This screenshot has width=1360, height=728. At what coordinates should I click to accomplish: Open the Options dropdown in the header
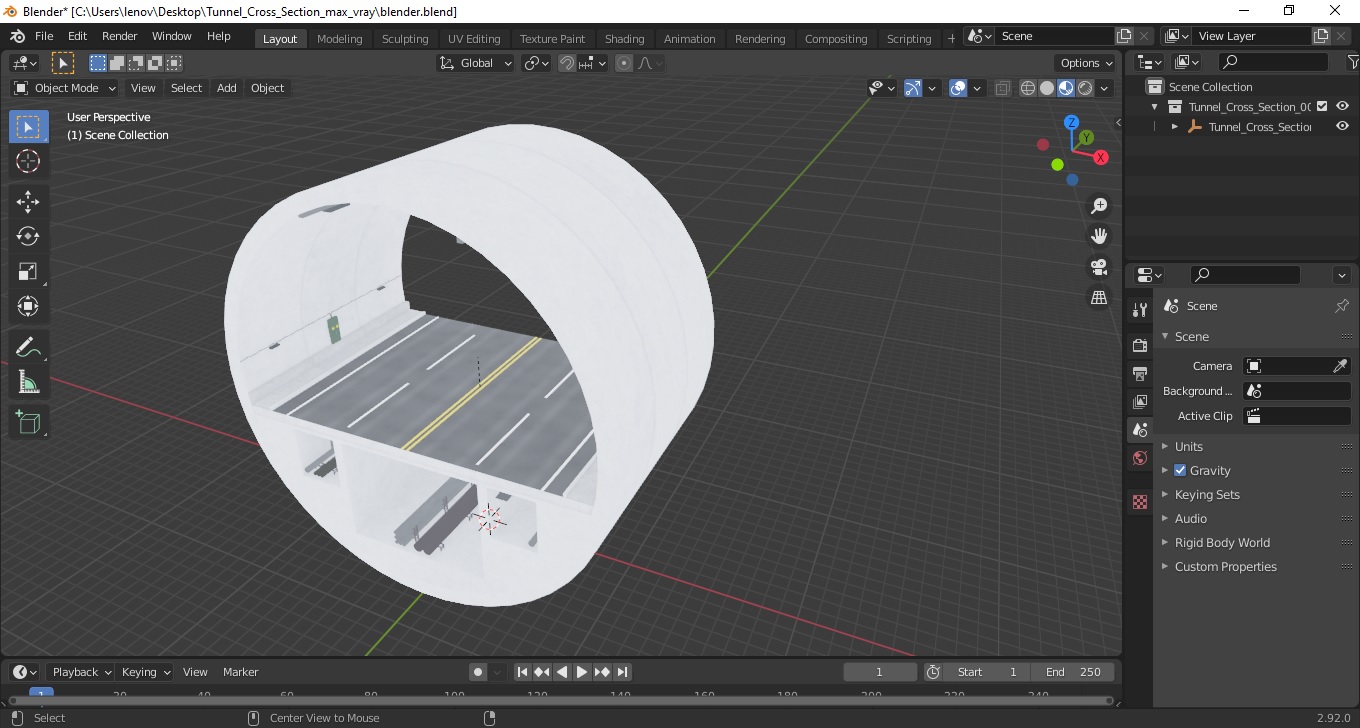click(x=1086, y=63)
